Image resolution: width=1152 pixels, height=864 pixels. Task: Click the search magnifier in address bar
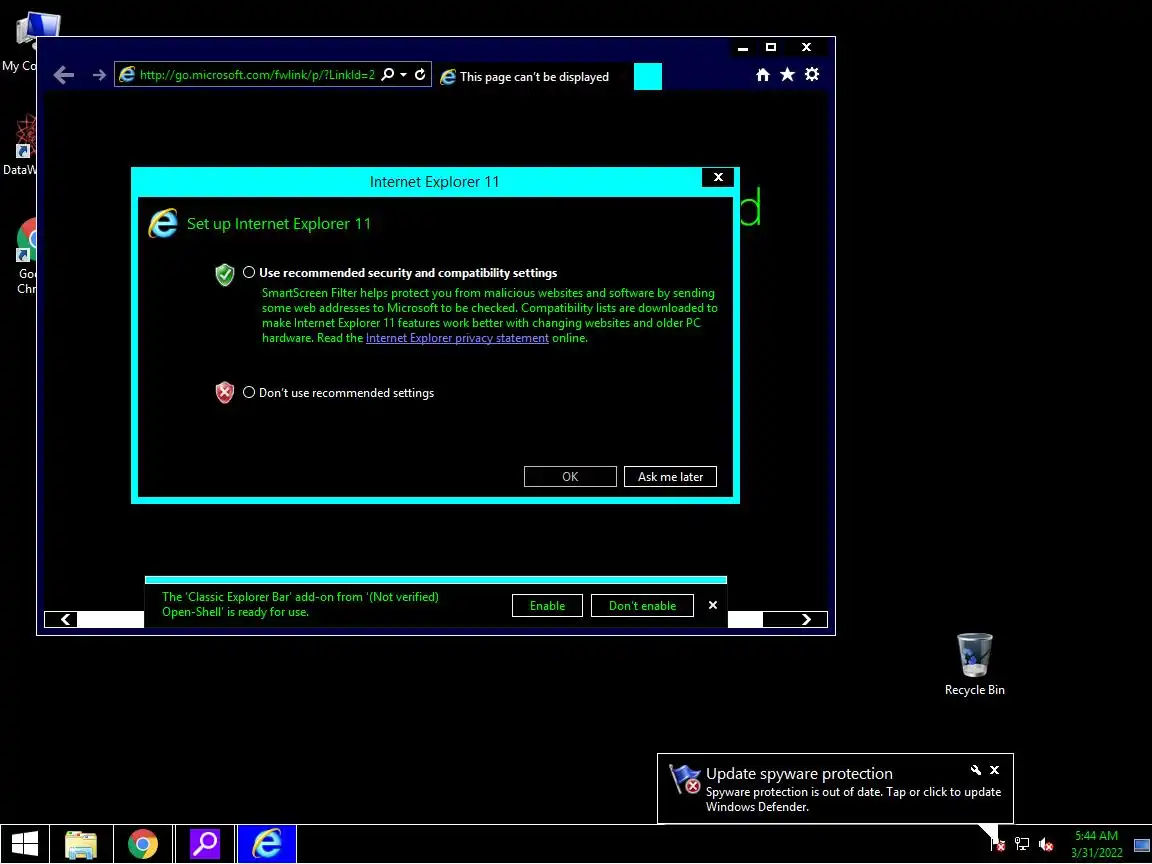click(x=388, y=74)
